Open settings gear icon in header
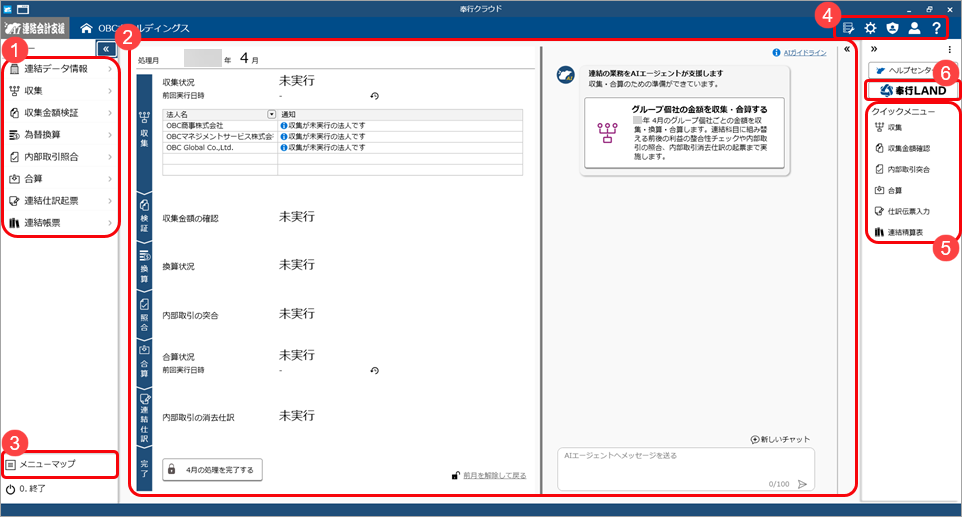962x517 pixels. click(x=871, y=28)
